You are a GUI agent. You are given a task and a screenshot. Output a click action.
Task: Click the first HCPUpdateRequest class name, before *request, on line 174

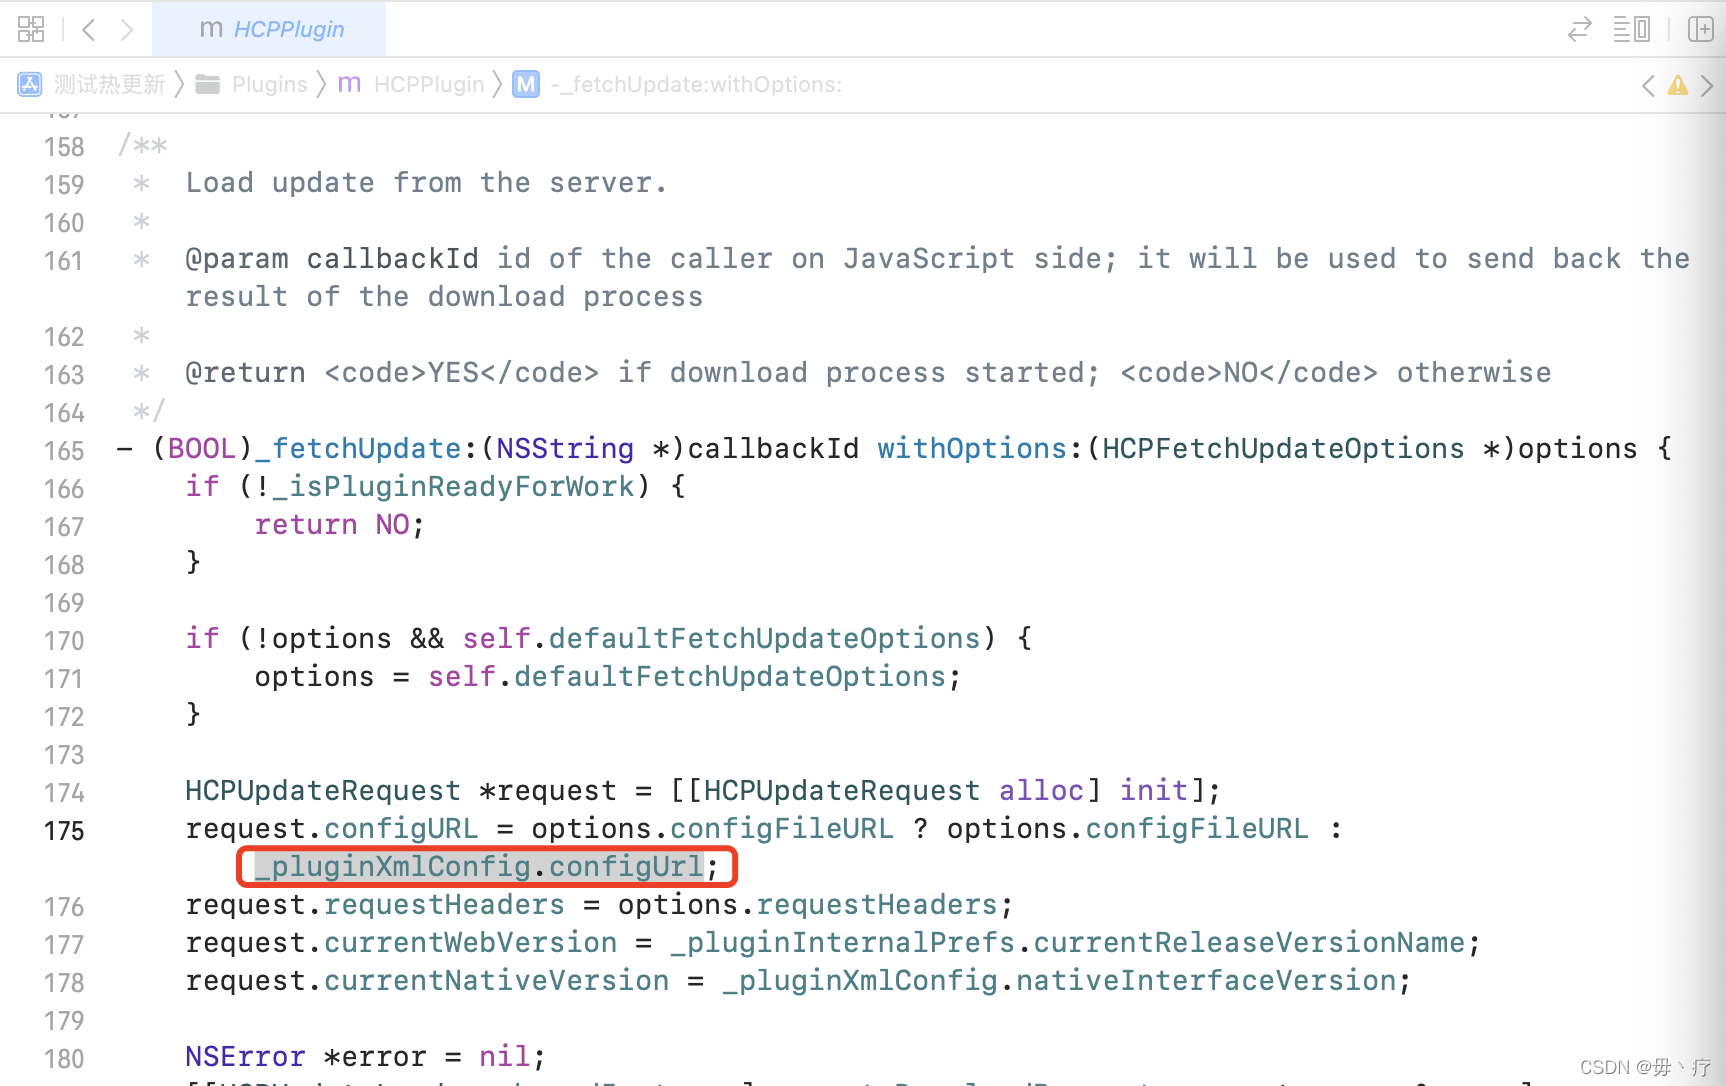point(323,790)
